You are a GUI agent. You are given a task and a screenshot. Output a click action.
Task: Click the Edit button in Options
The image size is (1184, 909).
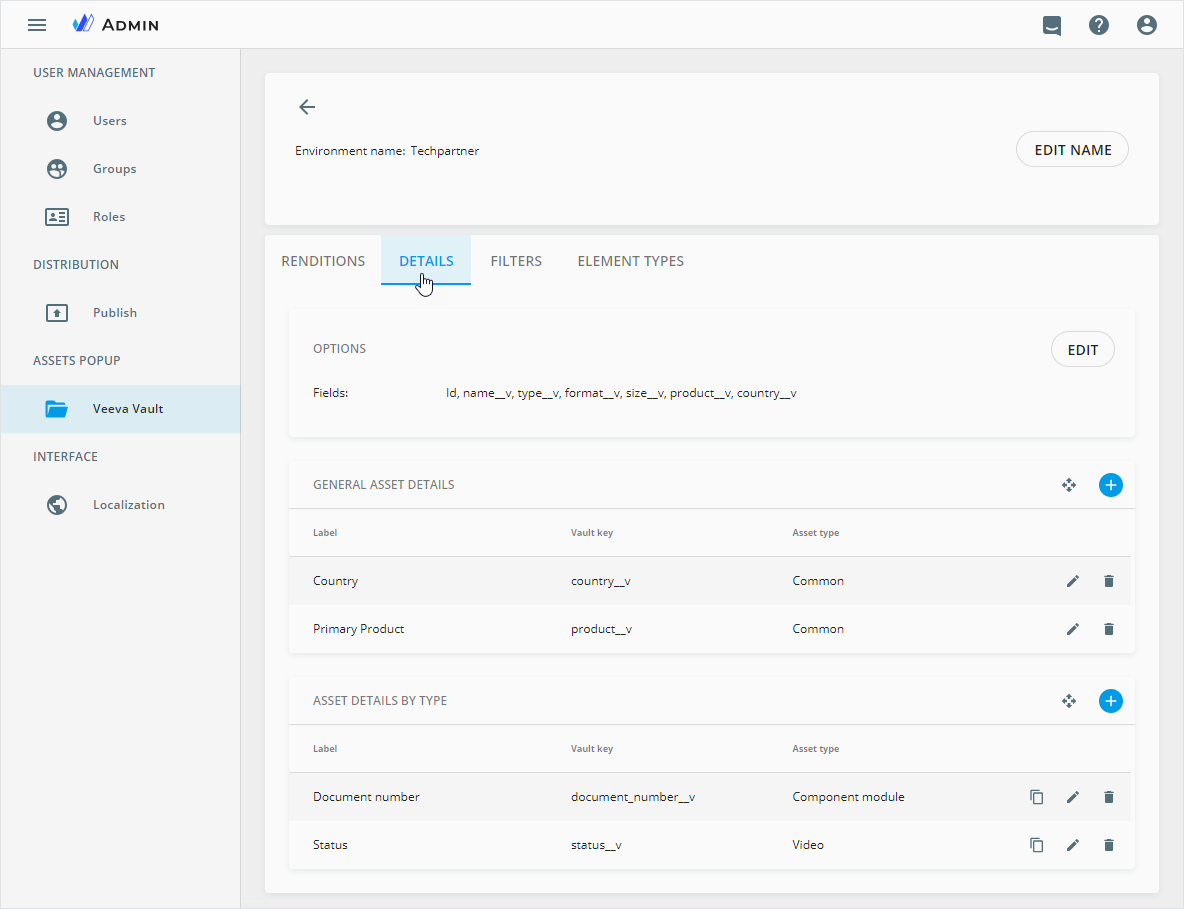pyautogui.click(x=1082, y=350)
